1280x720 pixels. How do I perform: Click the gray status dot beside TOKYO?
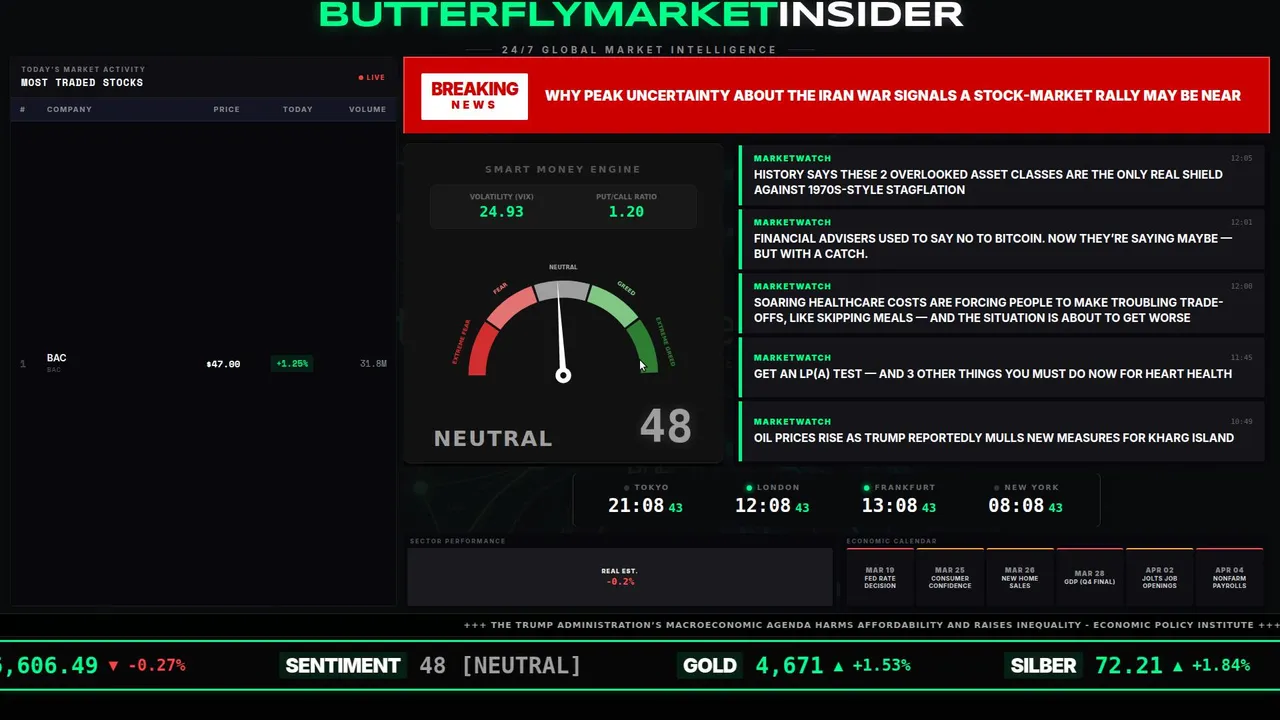(626, 488)
